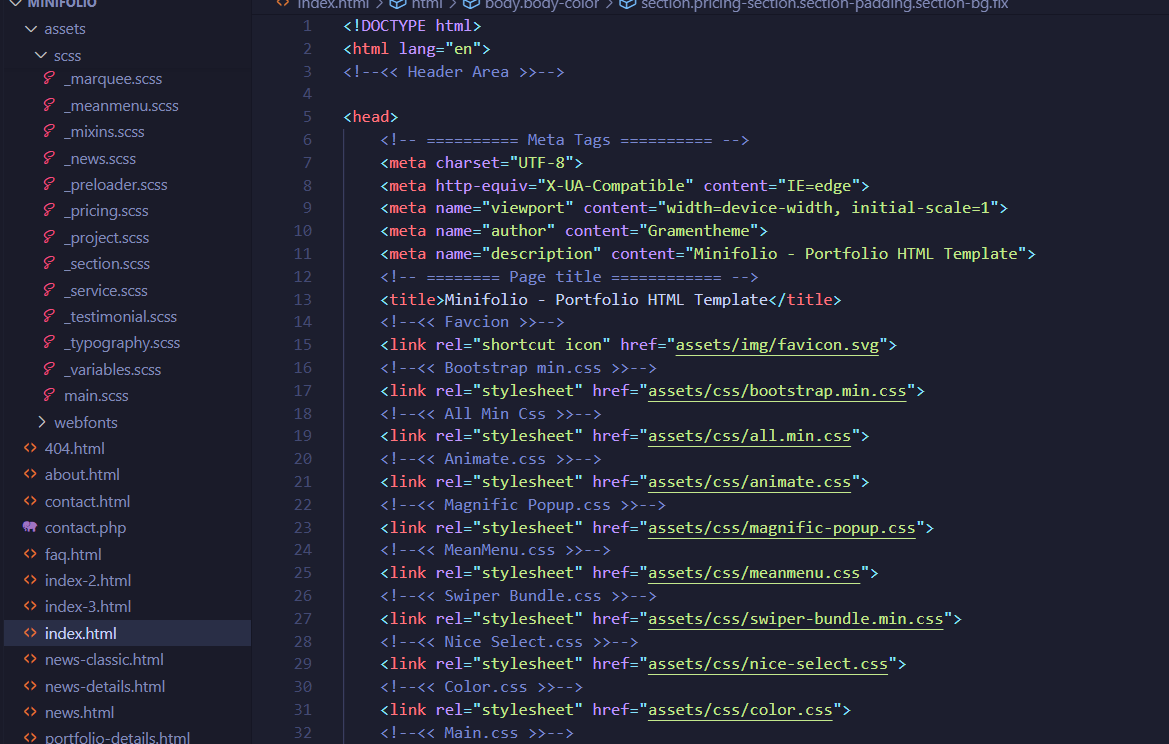Click the Sass icon beside _meanmenu.scss
1169x744 pixels.
(x=49, y=105)
